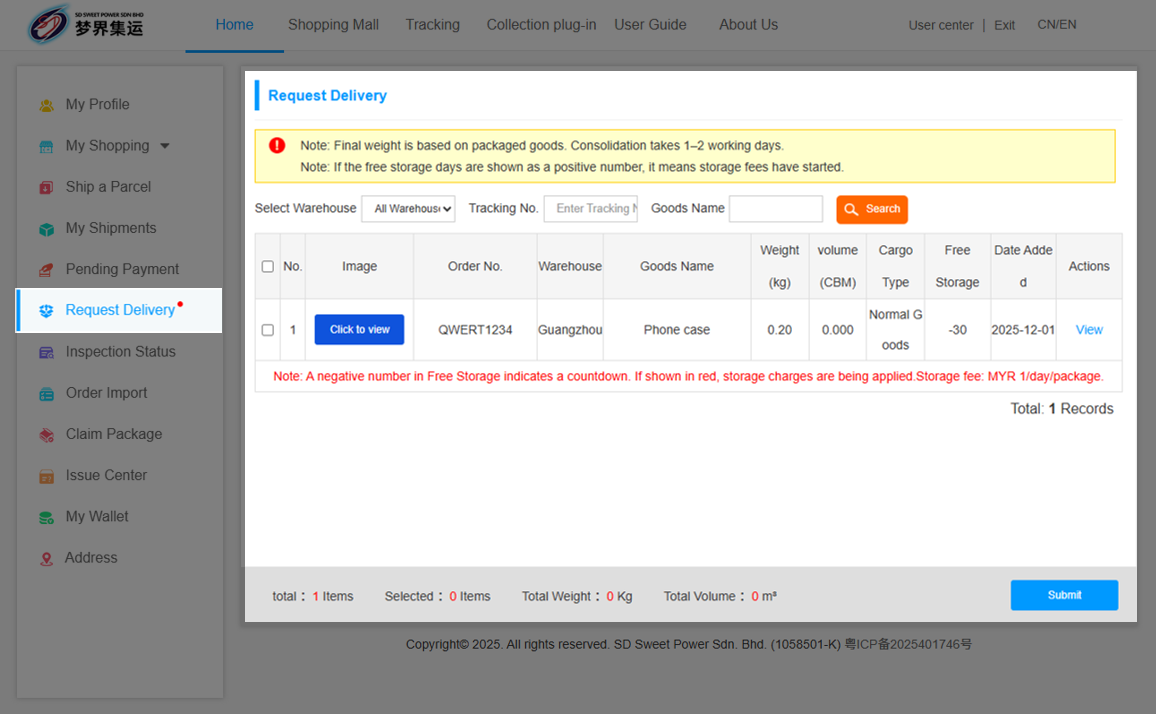Open Ship a Parcel in sidebar
The image size is (1156, 714).
(108, 187)
